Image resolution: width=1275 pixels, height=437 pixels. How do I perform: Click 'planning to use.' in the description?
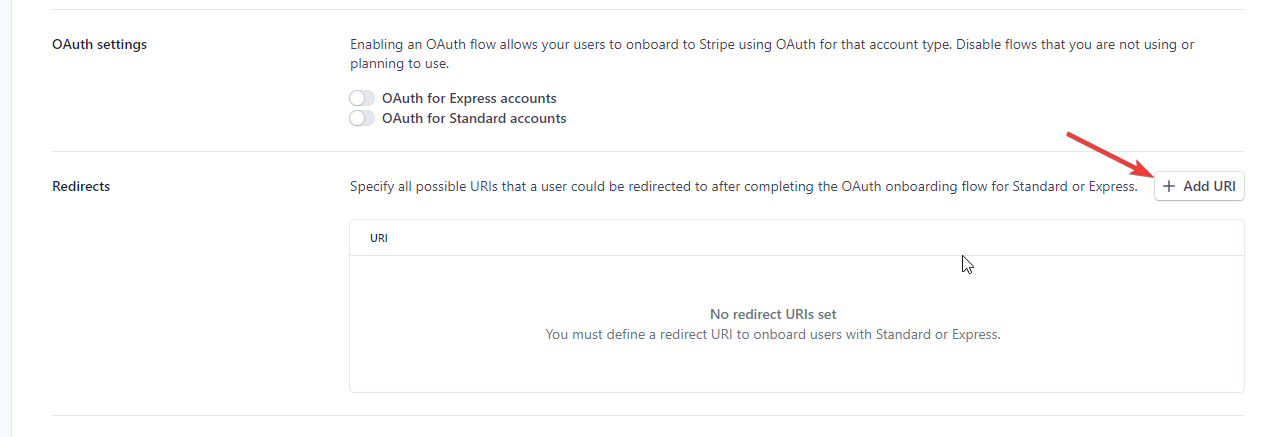(399, 64)
